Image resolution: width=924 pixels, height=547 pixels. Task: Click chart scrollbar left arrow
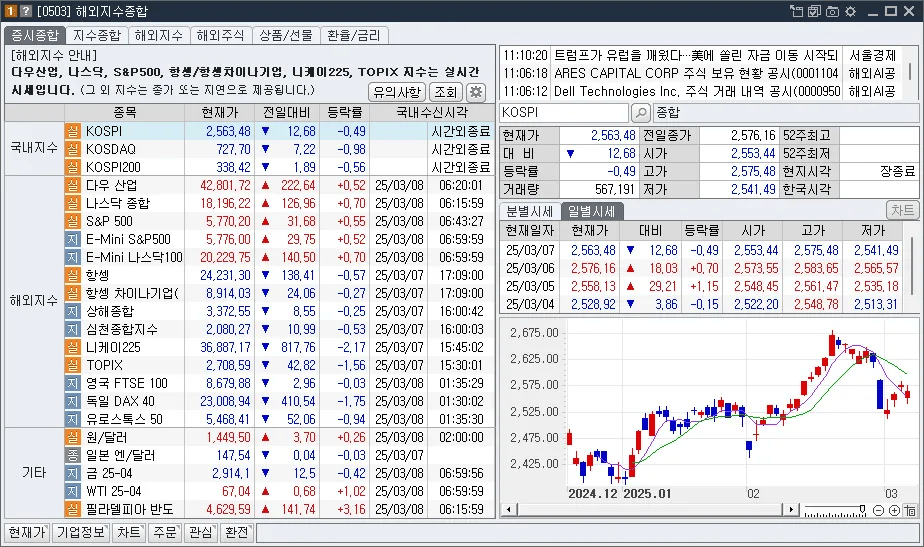(508, 510)
